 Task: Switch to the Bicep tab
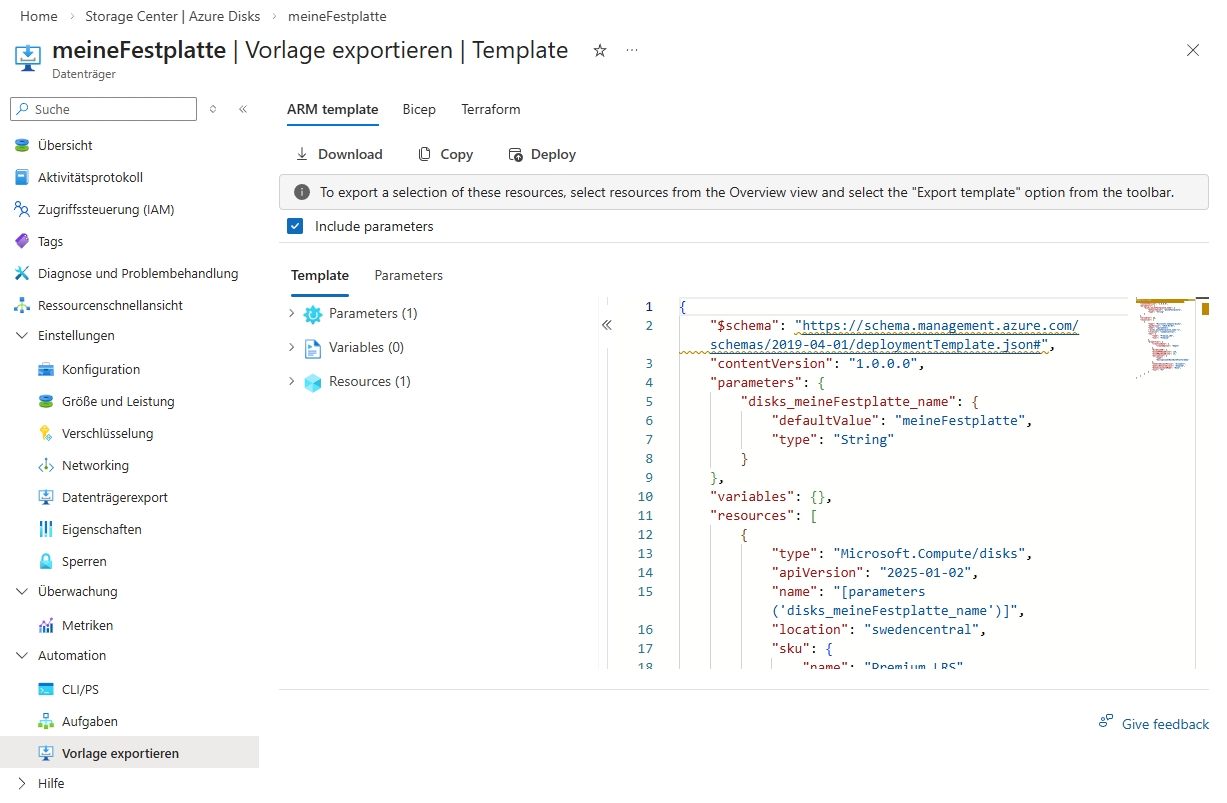(419, 109)
